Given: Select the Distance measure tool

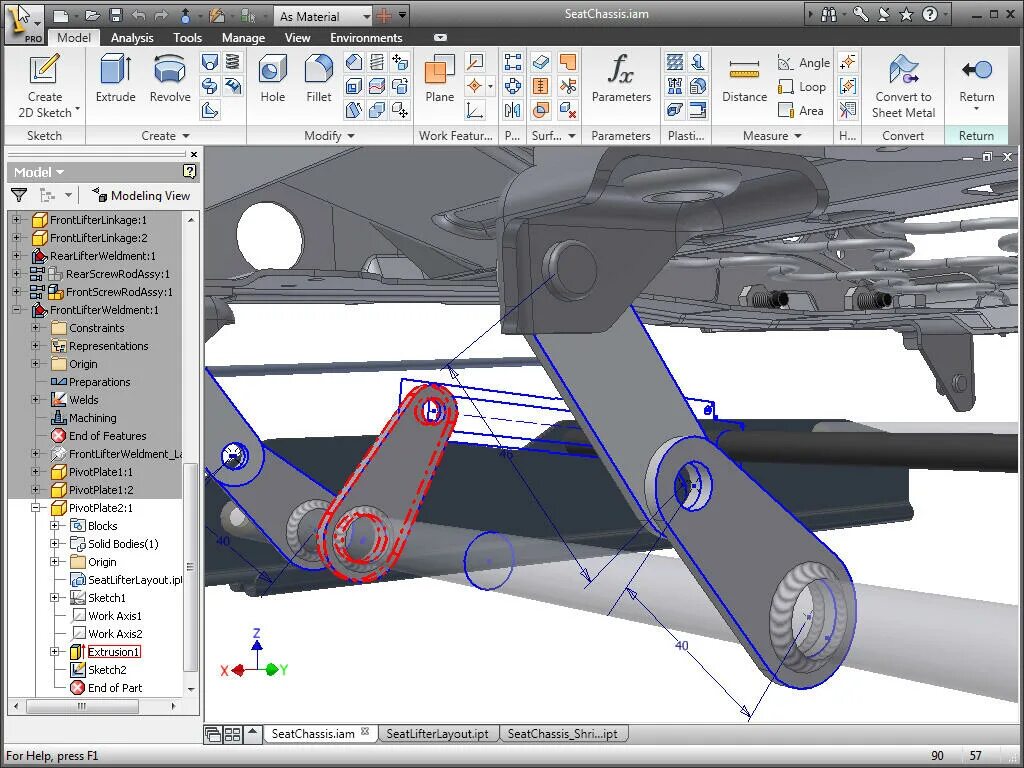Looking at the screenshot, I should (744, 78).
